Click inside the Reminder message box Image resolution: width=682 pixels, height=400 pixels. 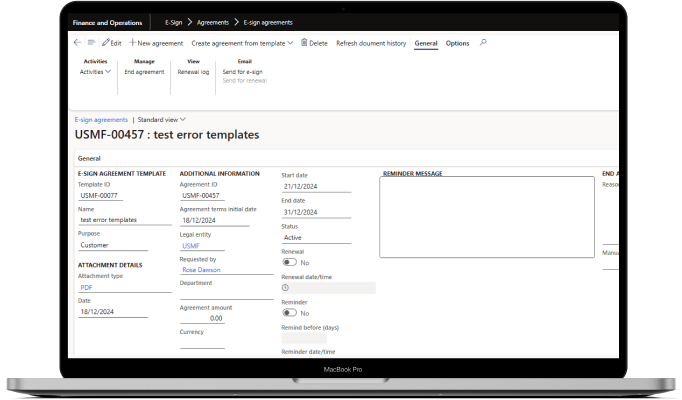(x=487, y=217)
